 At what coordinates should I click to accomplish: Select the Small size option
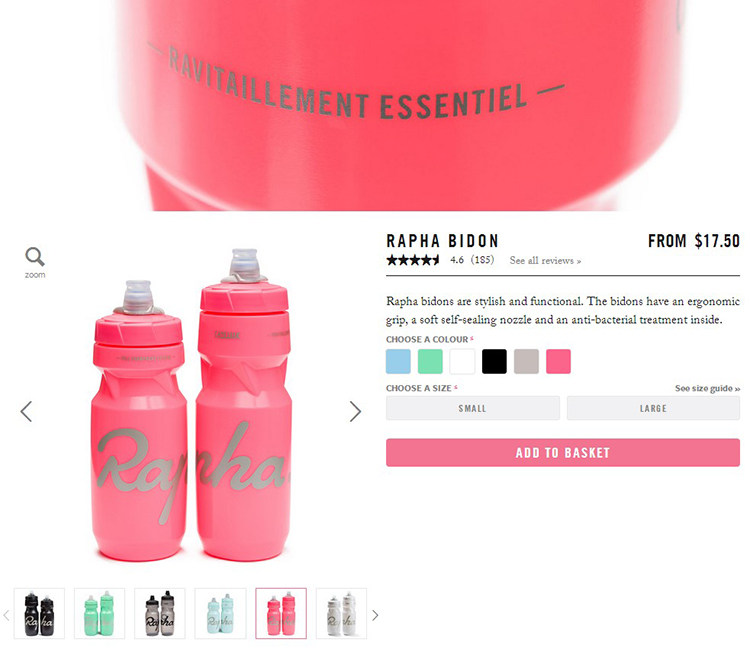tap(473, 408)
